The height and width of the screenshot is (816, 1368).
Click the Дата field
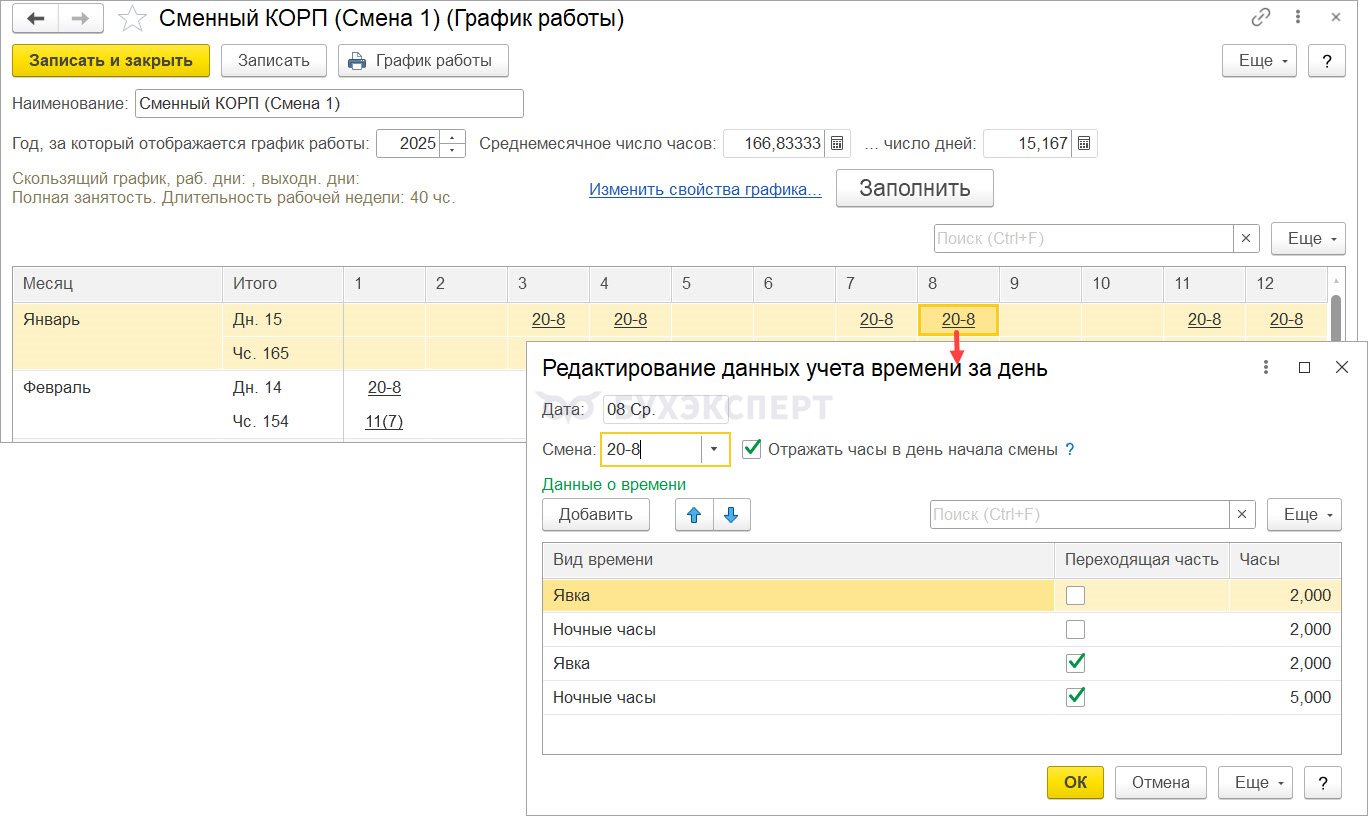(666, 410)
